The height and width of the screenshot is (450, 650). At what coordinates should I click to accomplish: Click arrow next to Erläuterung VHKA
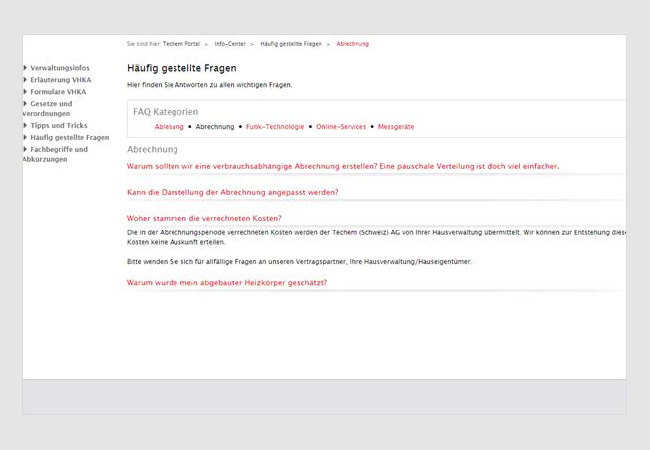pos(25,80)
